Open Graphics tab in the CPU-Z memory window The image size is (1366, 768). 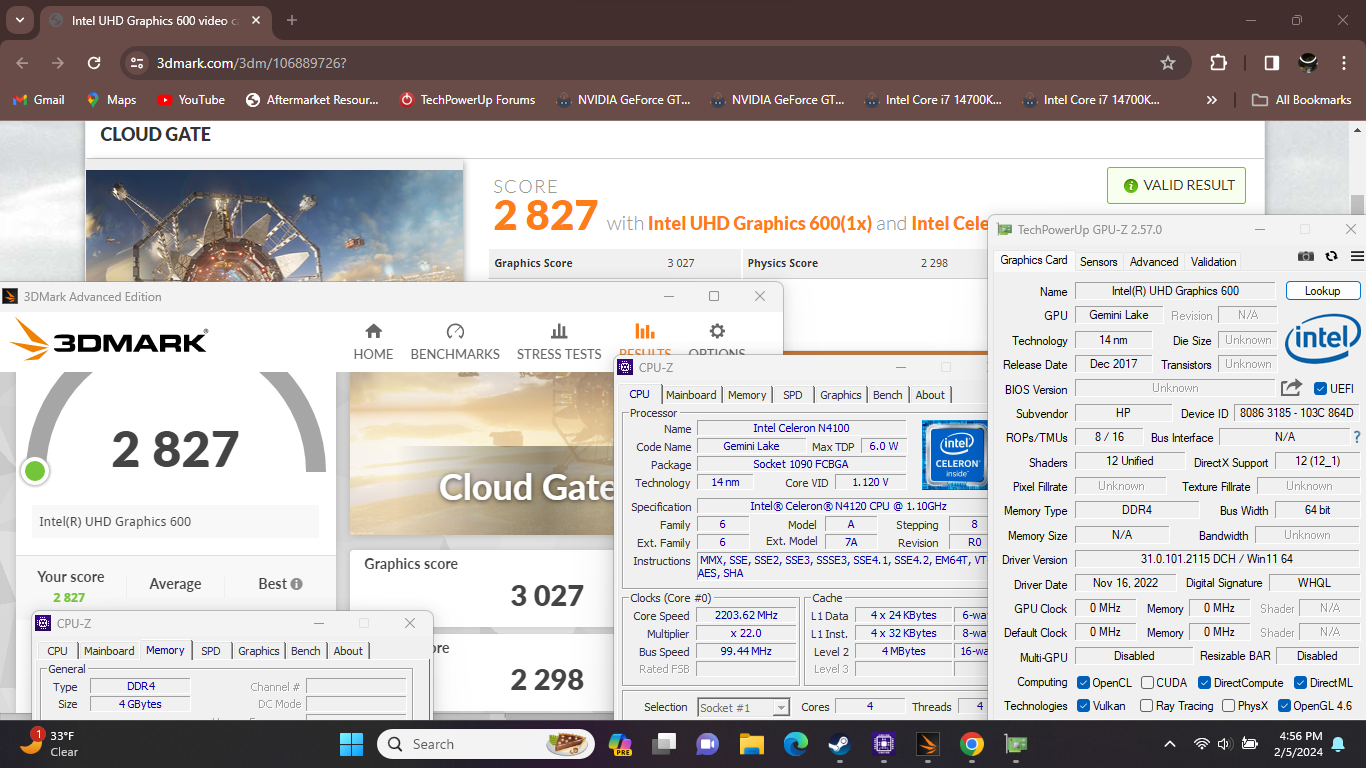pyautogui.click(x=258, y=651)
